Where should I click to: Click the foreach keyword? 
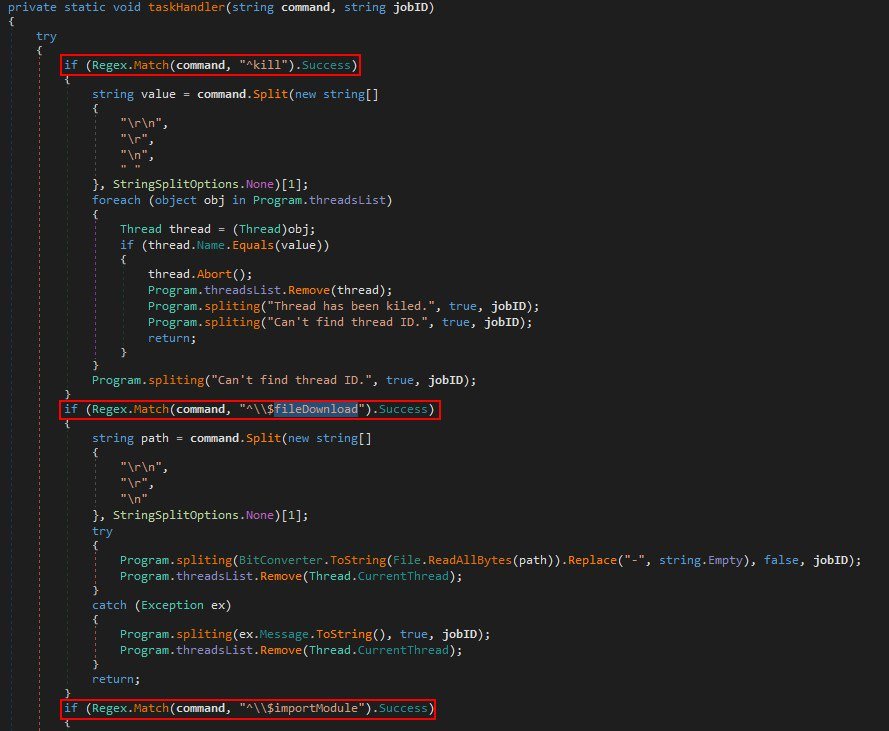click(116, 200)
